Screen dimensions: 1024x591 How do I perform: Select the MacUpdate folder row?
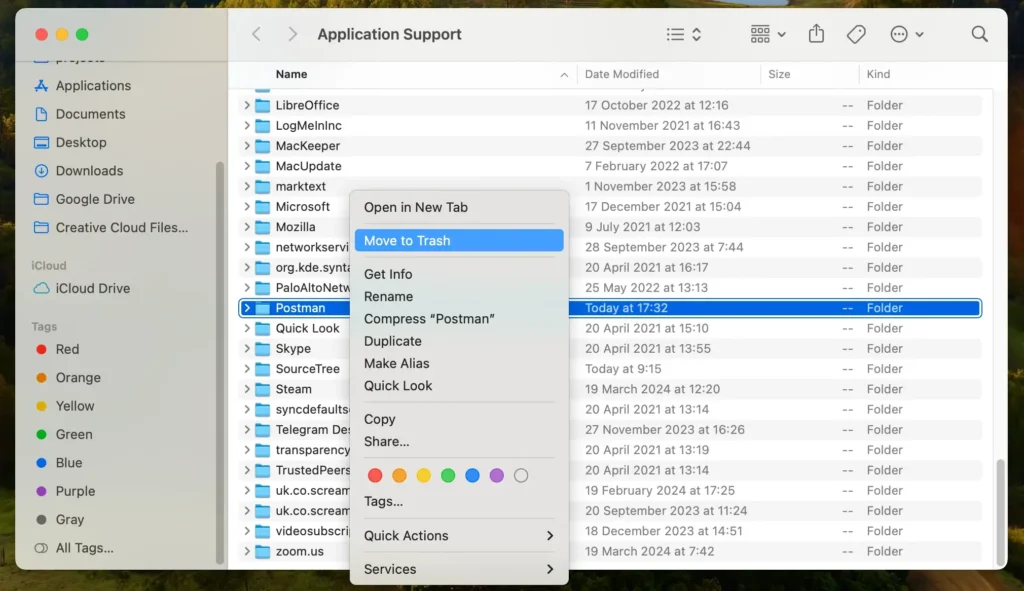coord(610,166)
